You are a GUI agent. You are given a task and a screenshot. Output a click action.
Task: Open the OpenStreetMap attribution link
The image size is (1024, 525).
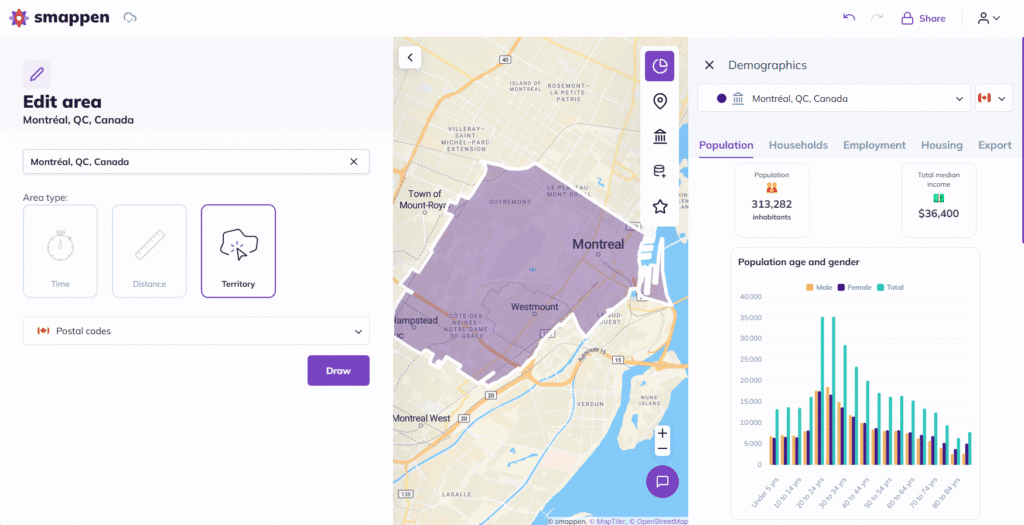[x=658, y=521]
